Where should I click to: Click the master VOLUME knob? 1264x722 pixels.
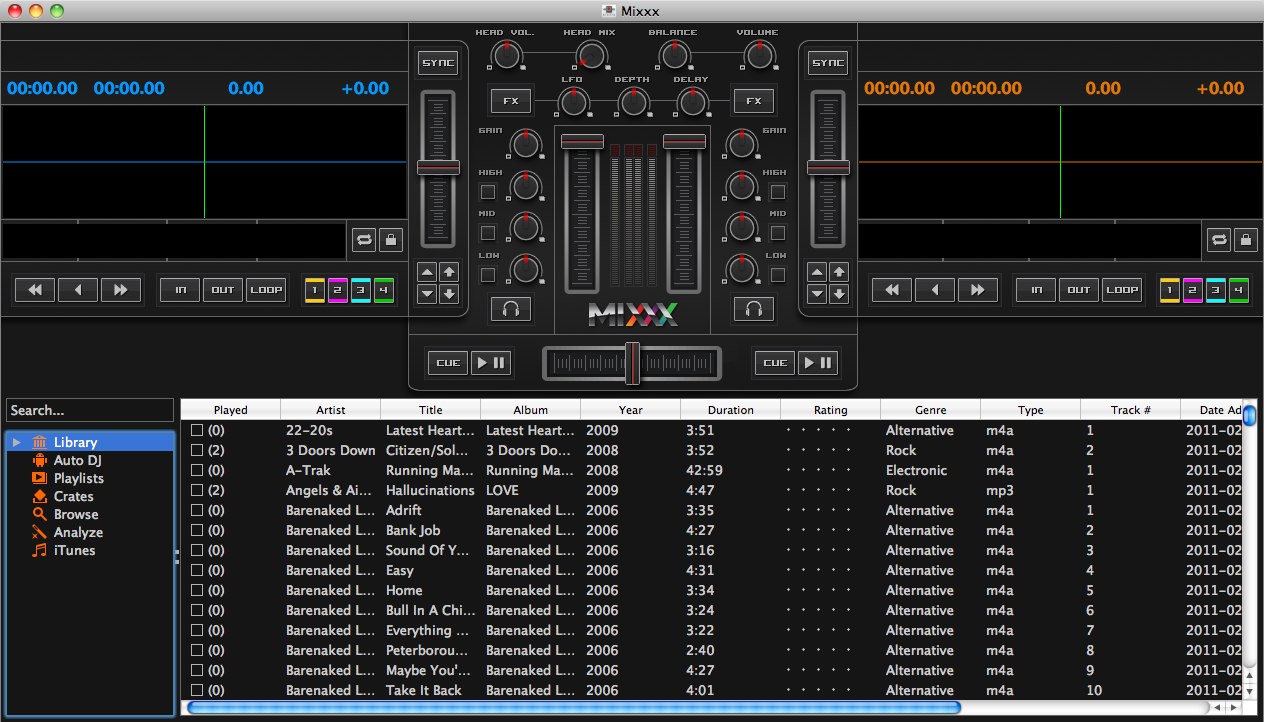pos(759,55)
